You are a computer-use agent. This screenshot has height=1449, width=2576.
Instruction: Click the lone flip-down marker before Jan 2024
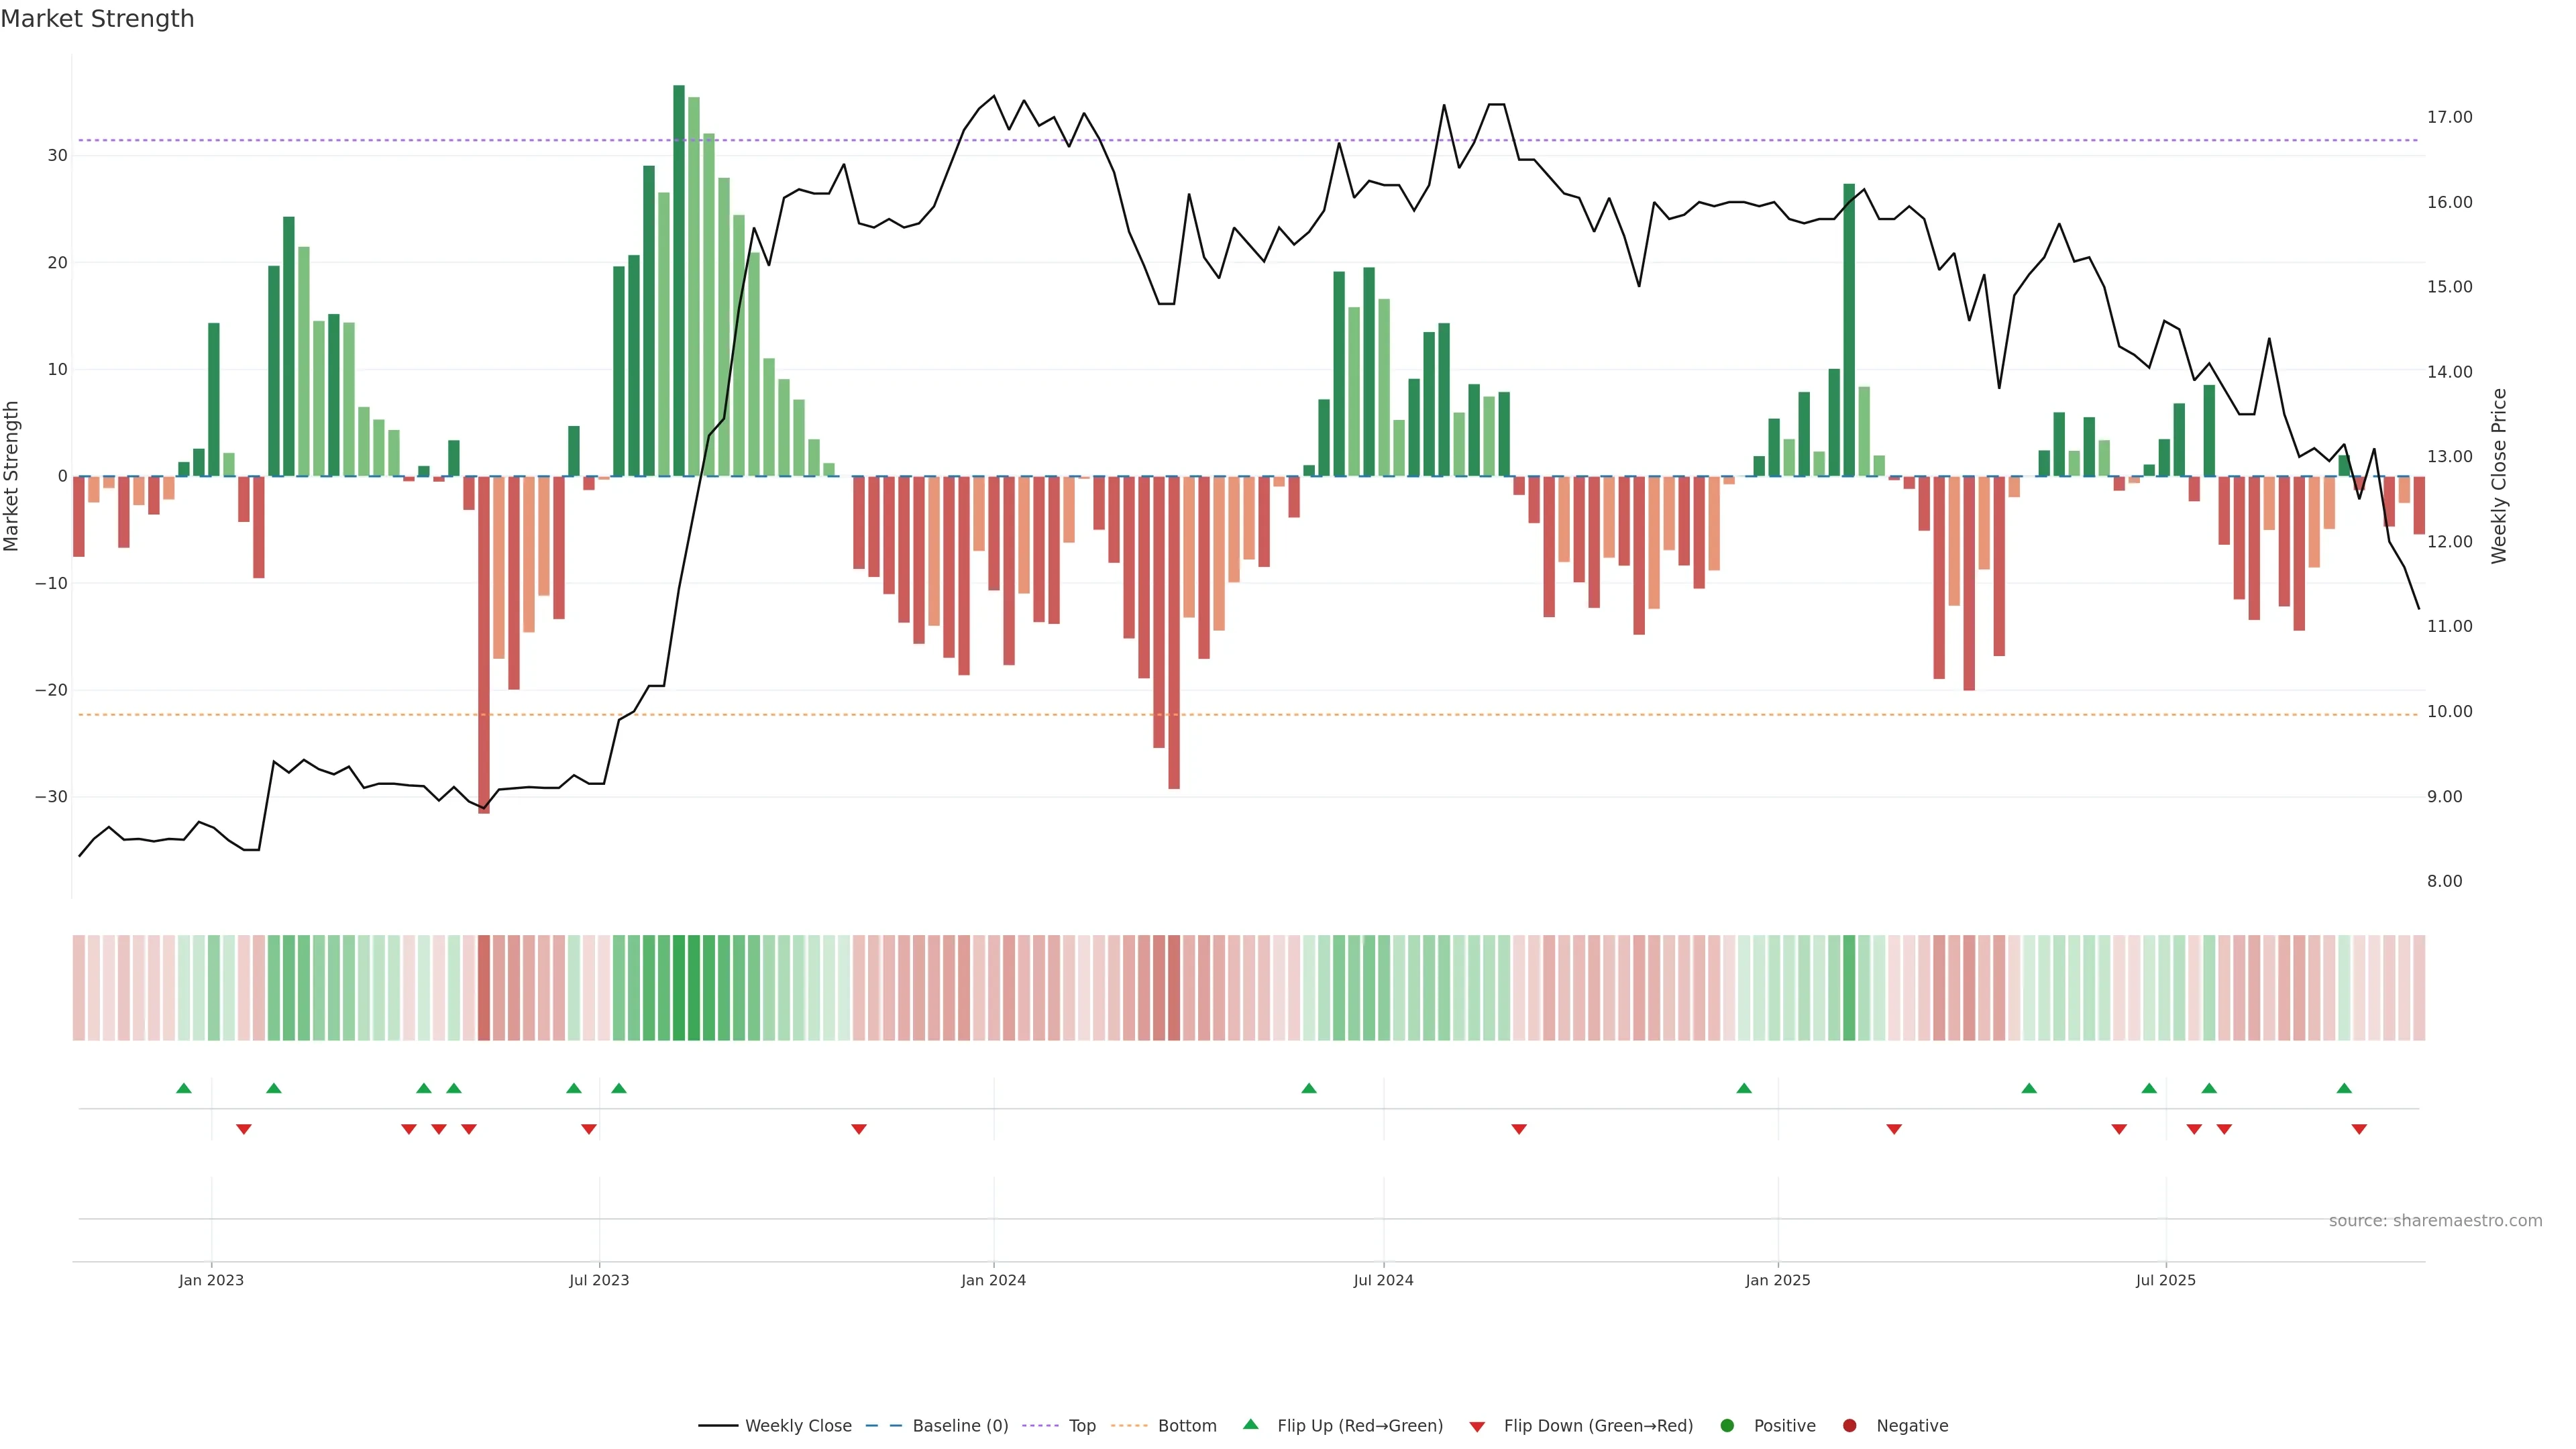click(x=858, y=1129)
